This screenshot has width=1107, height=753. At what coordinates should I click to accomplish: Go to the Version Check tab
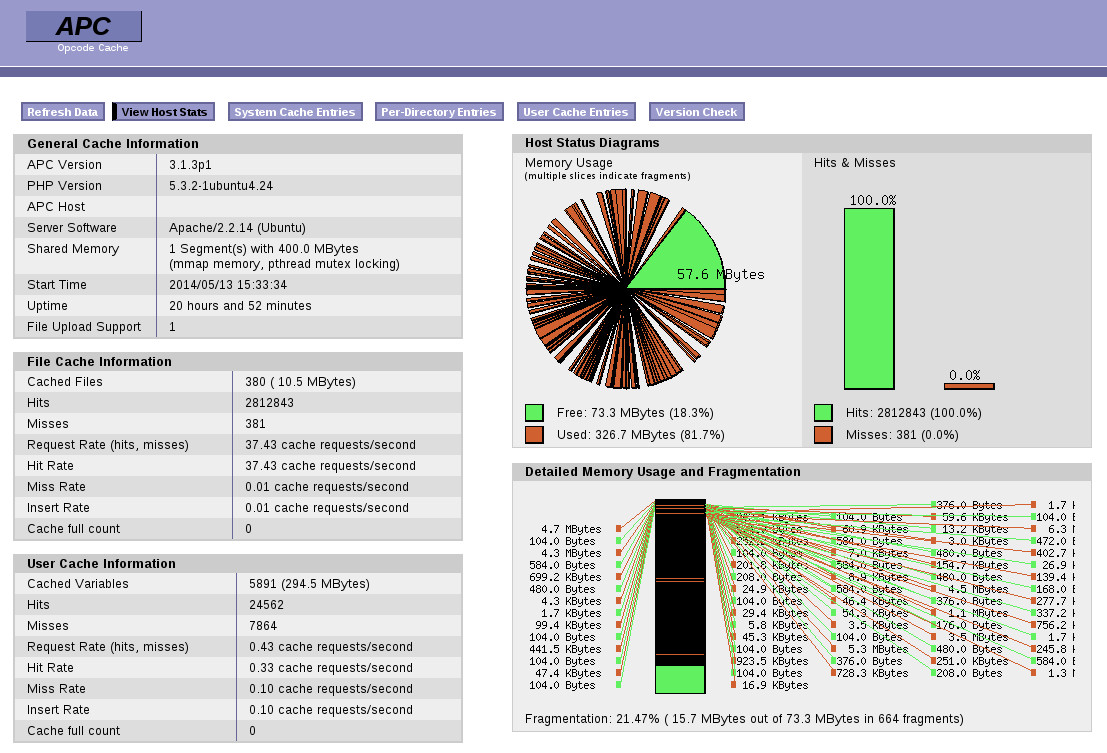click(x=696, y=112)
